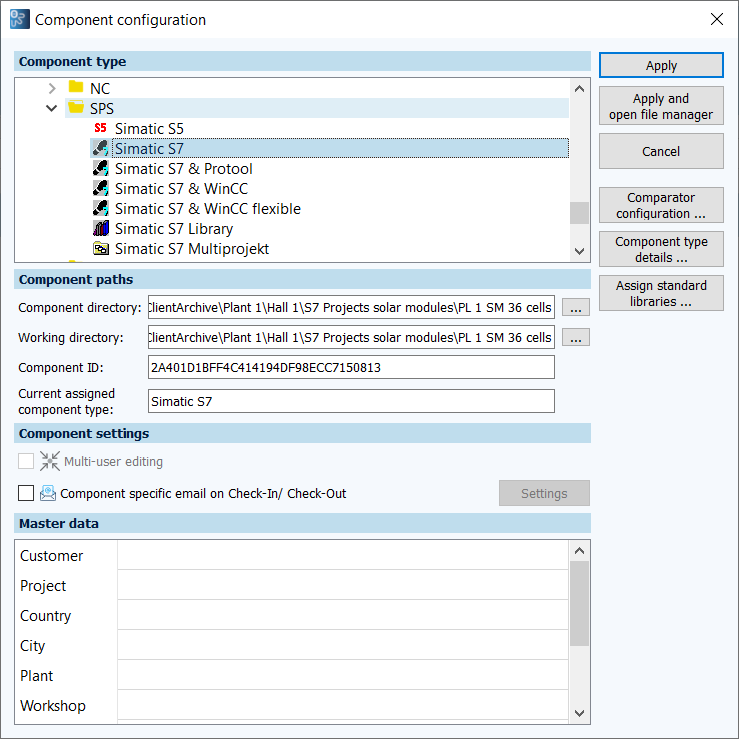
Task: Click the City master data field
Action: tap(343, 645)
